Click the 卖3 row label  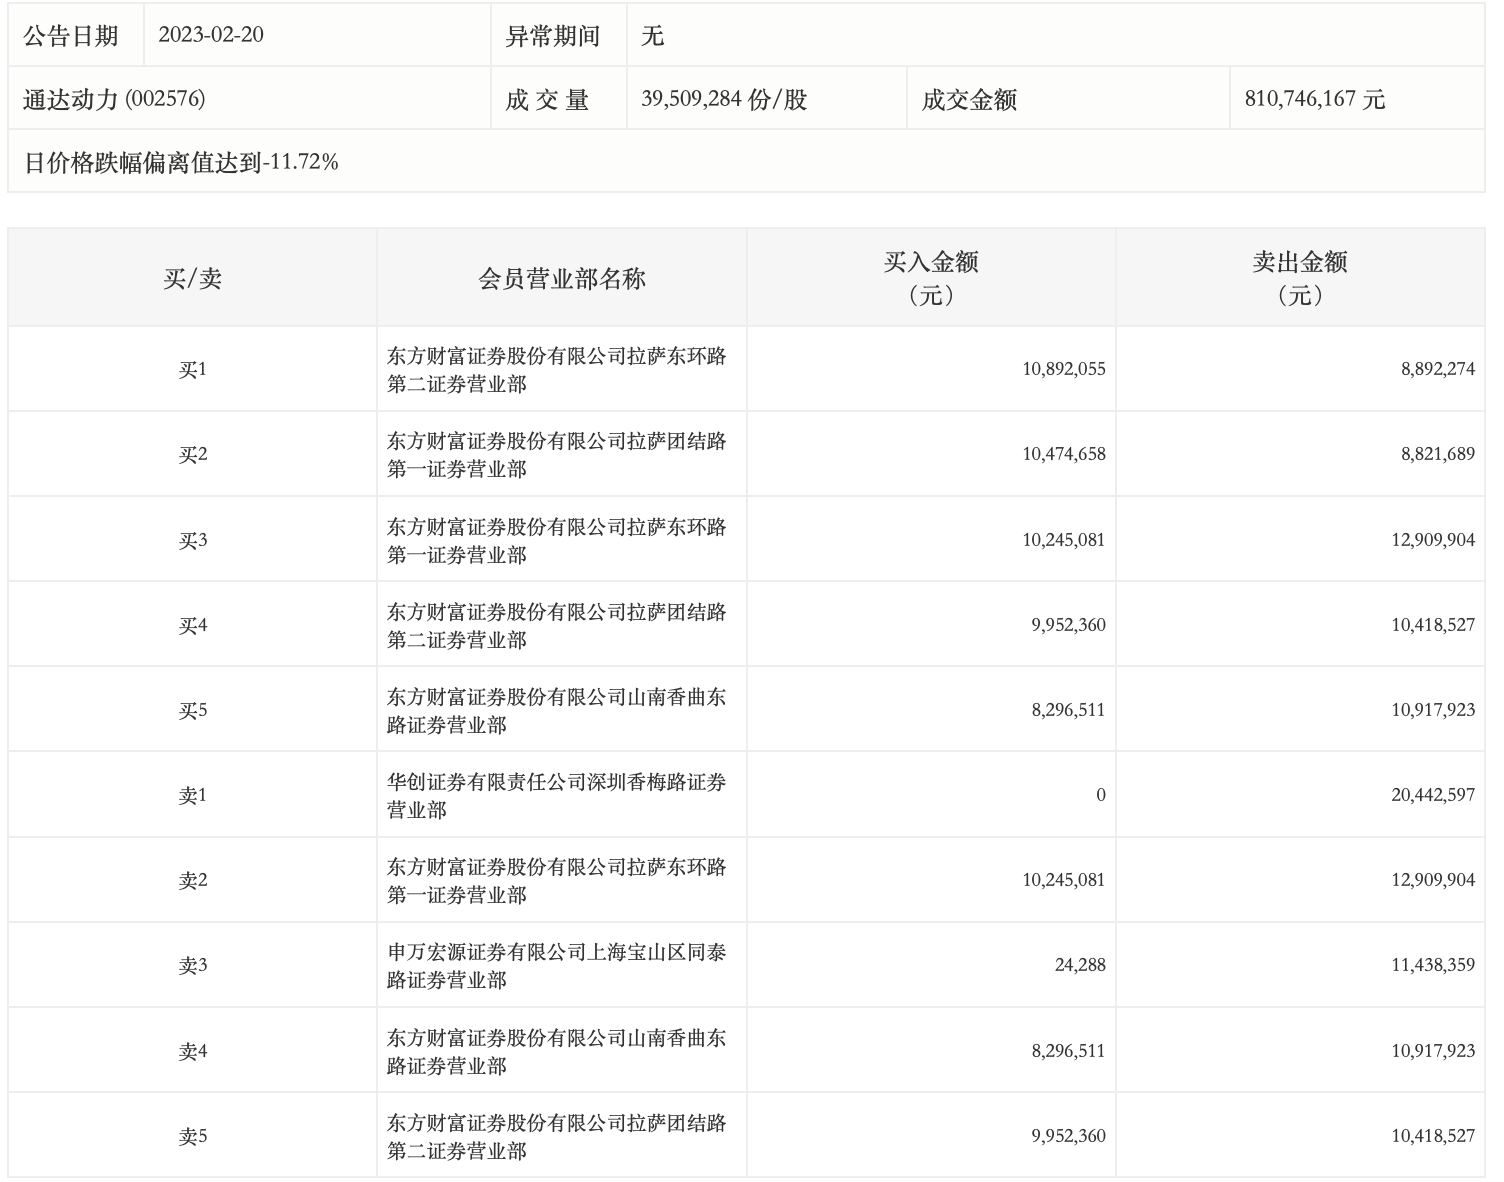point(193,965)
